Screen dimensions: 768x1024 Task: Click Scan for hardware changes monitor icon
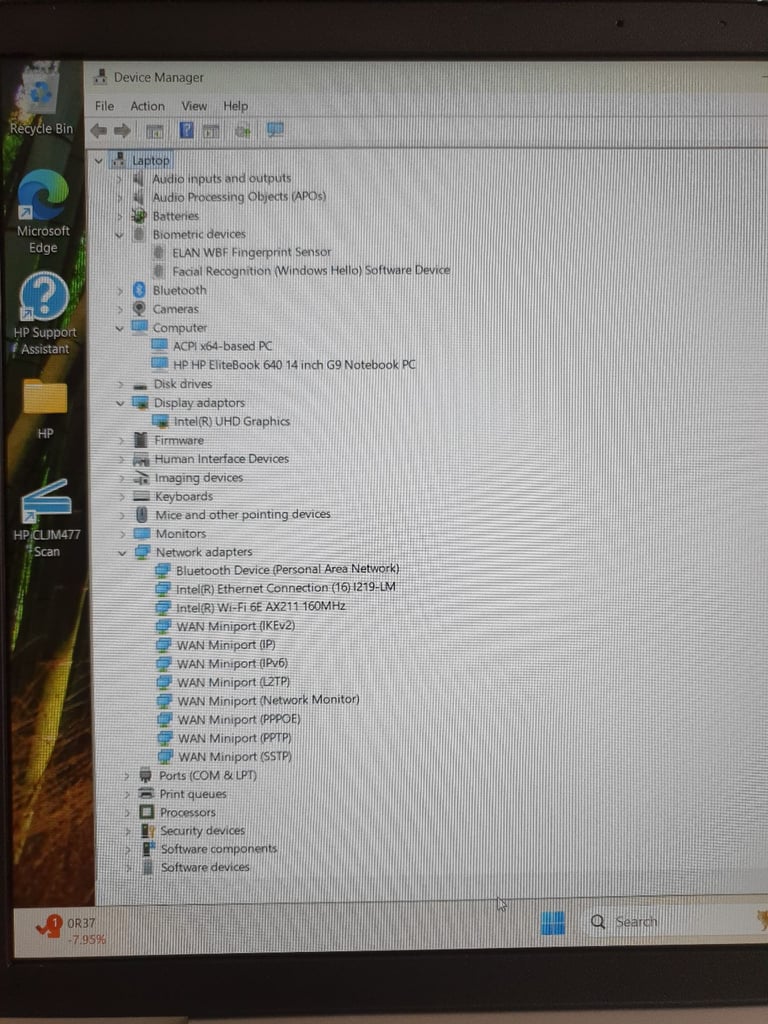pos(275,130)
